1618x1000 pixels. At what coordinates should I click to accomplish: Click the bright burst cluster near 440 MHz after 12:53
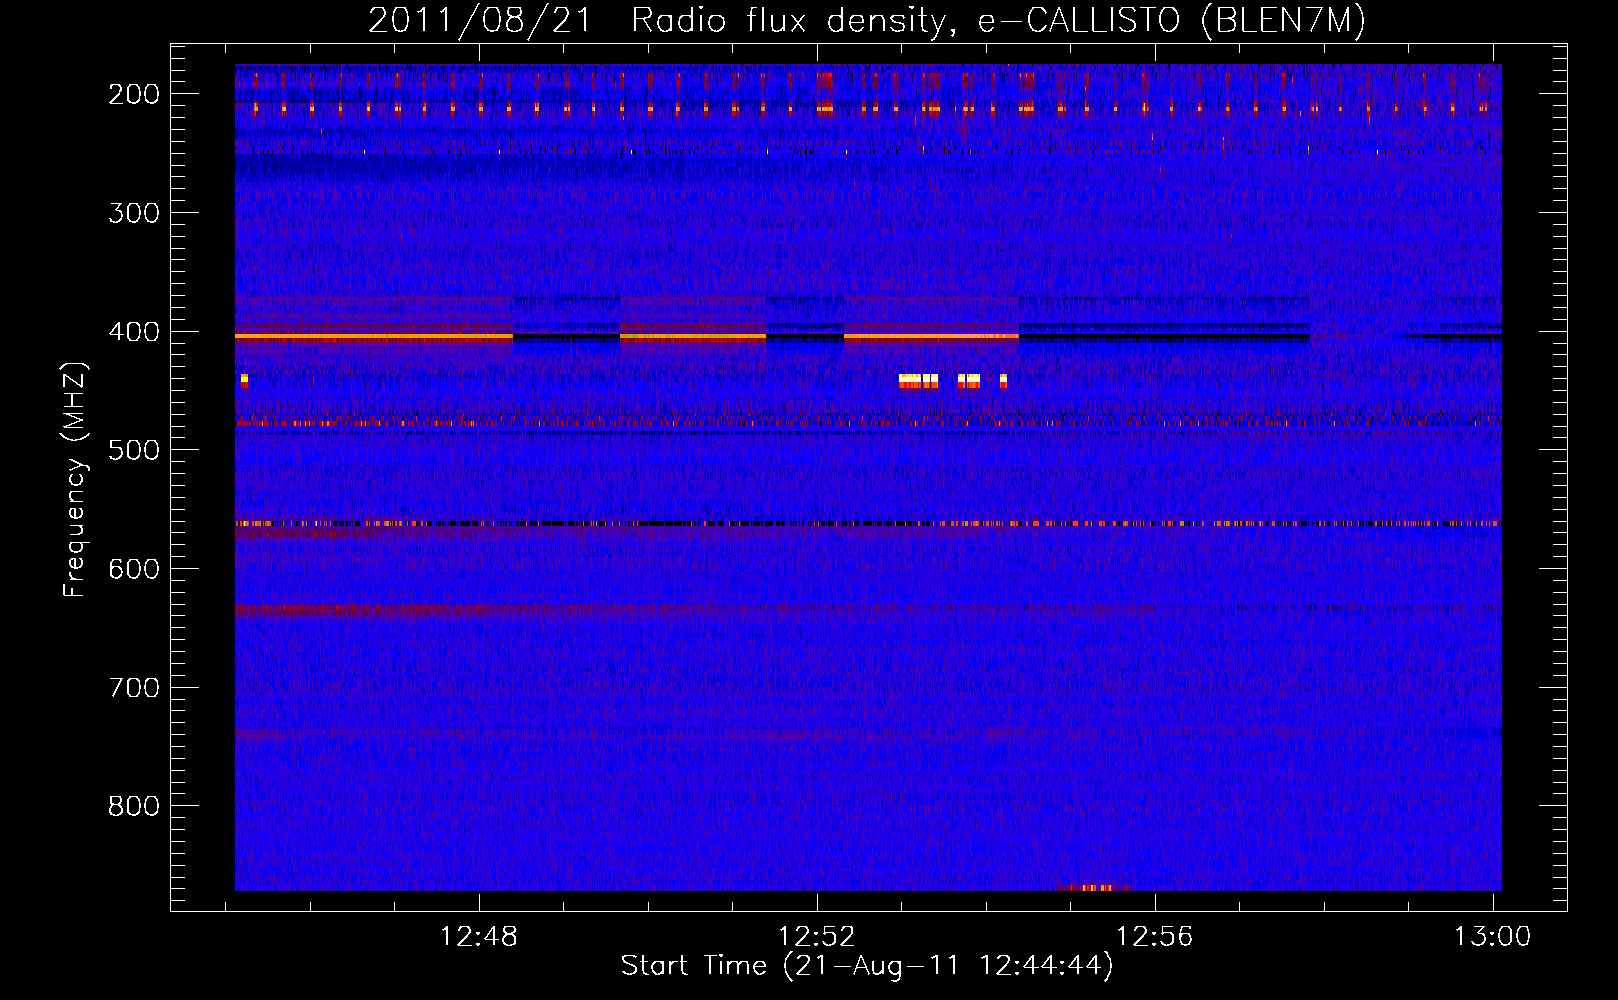pos(953,380)
